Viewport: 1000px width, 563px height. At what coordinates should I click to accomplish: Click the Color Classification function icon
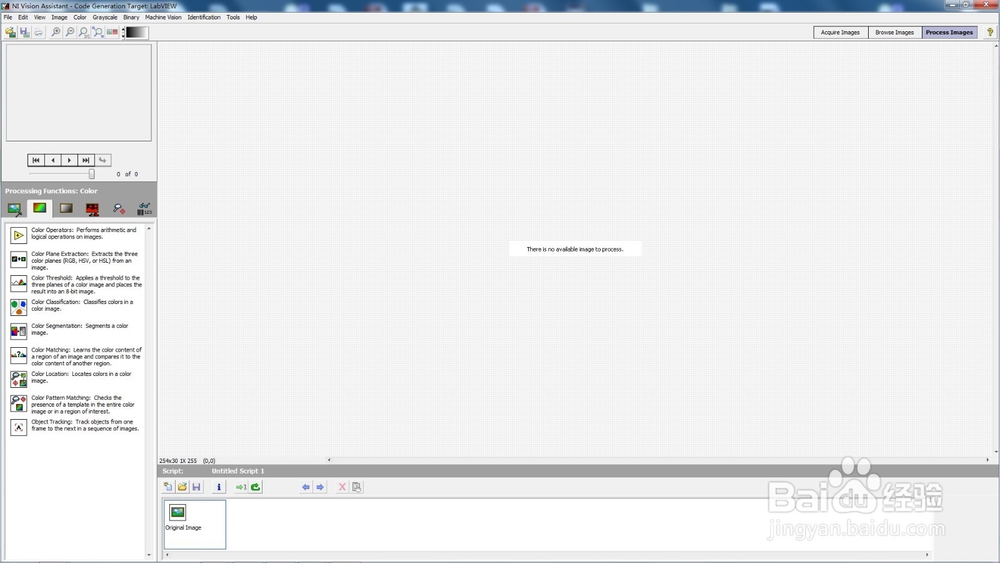[x=18, y=307]
